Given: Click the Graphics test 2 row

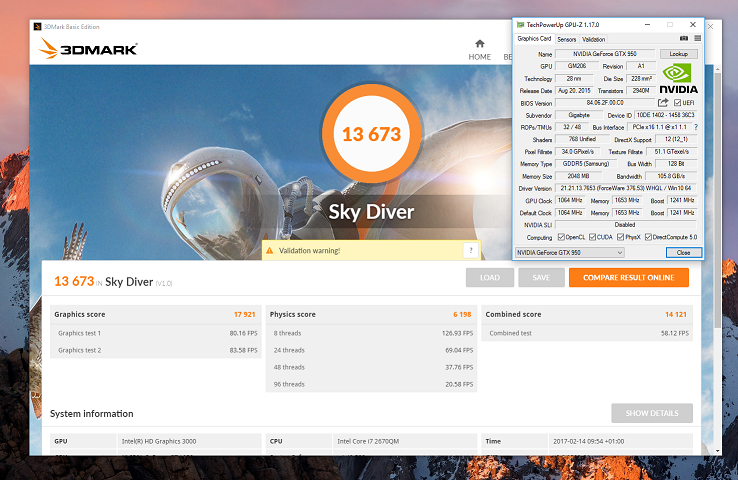Looking at the screenshot, I should tap(156, 350).
